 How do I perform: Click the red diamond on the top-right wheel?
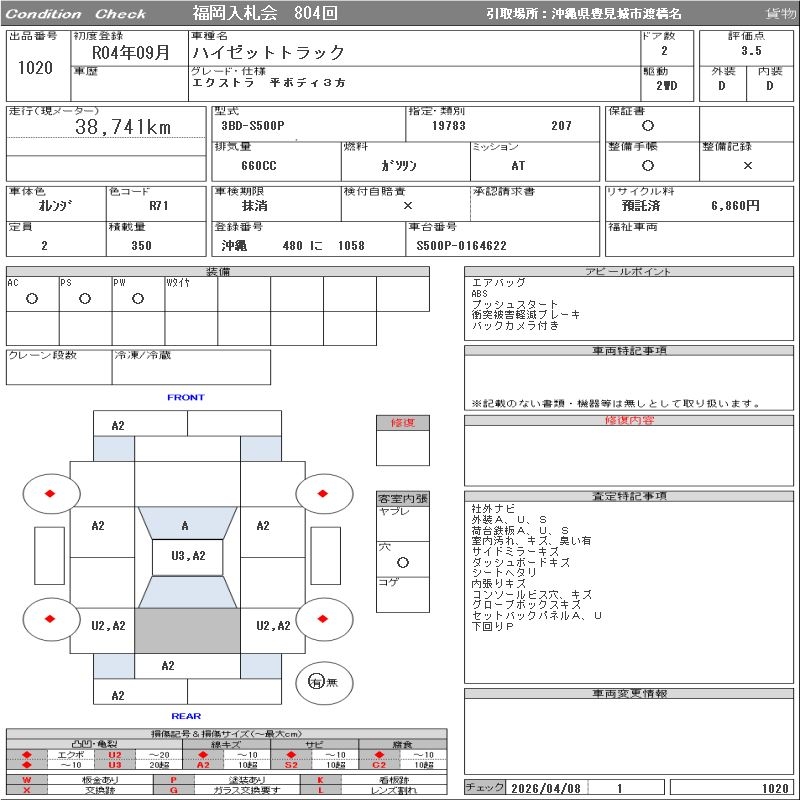322,493
